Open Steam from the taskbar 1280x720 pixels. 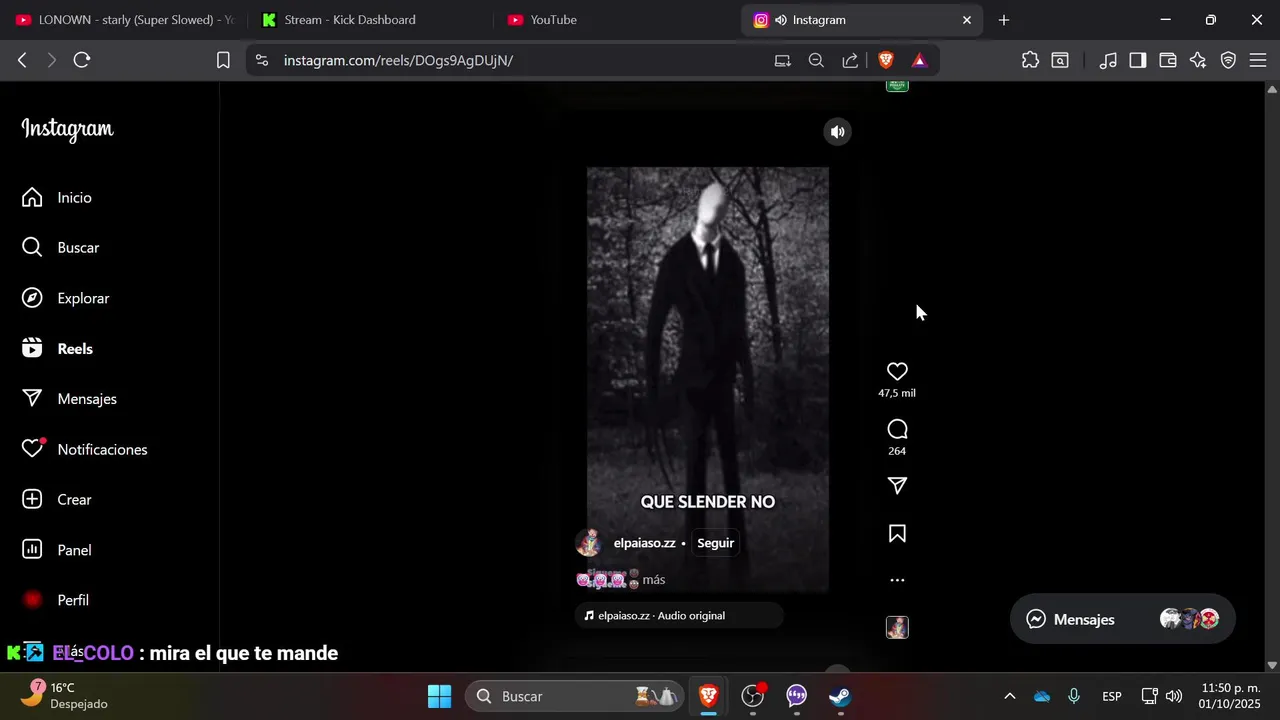840,696
